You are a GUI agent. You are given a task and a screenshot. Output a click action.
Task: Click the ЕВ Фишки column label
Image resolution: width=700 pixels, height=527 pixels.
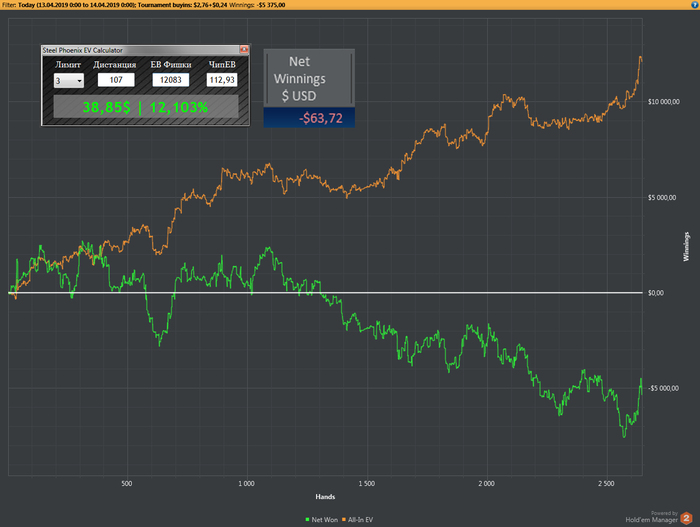tap(171, 65)
